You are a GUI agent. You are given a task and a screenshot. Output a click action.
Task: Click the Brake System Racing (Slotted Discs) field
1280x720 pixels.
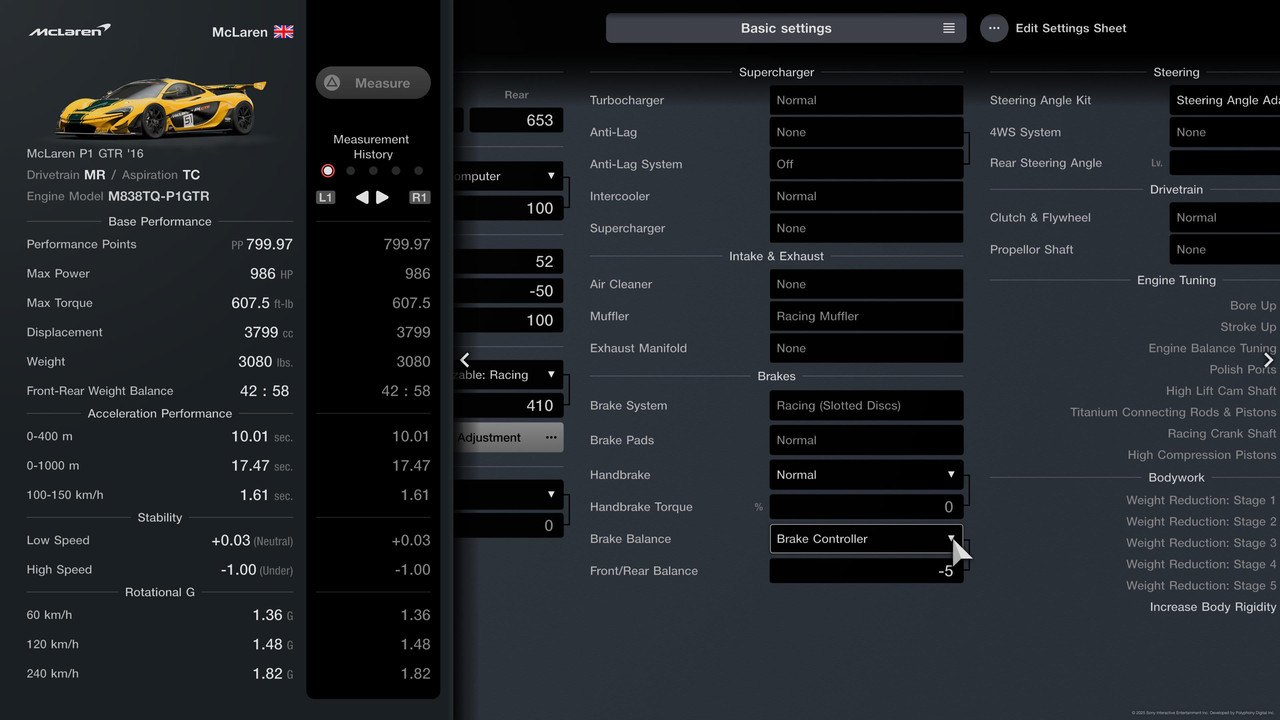pyautogui.click(x=866, y=405)
